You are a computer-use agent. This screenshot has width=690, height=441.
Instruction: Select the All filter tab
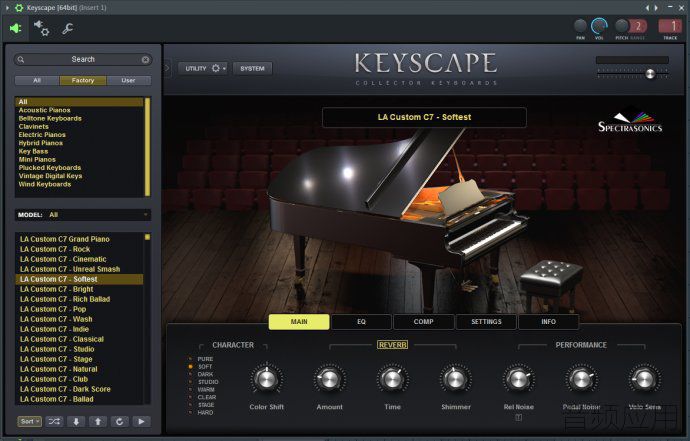click(x=37, y=81)
